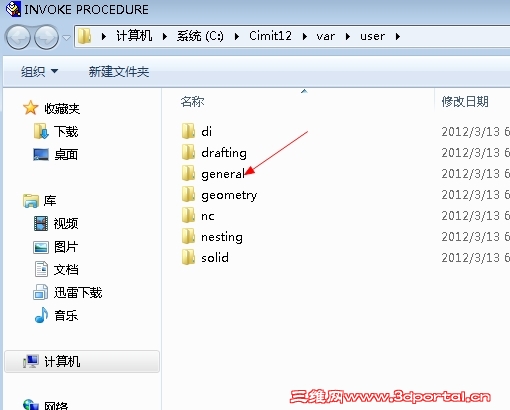Open the 文档 library

(66, 269)
